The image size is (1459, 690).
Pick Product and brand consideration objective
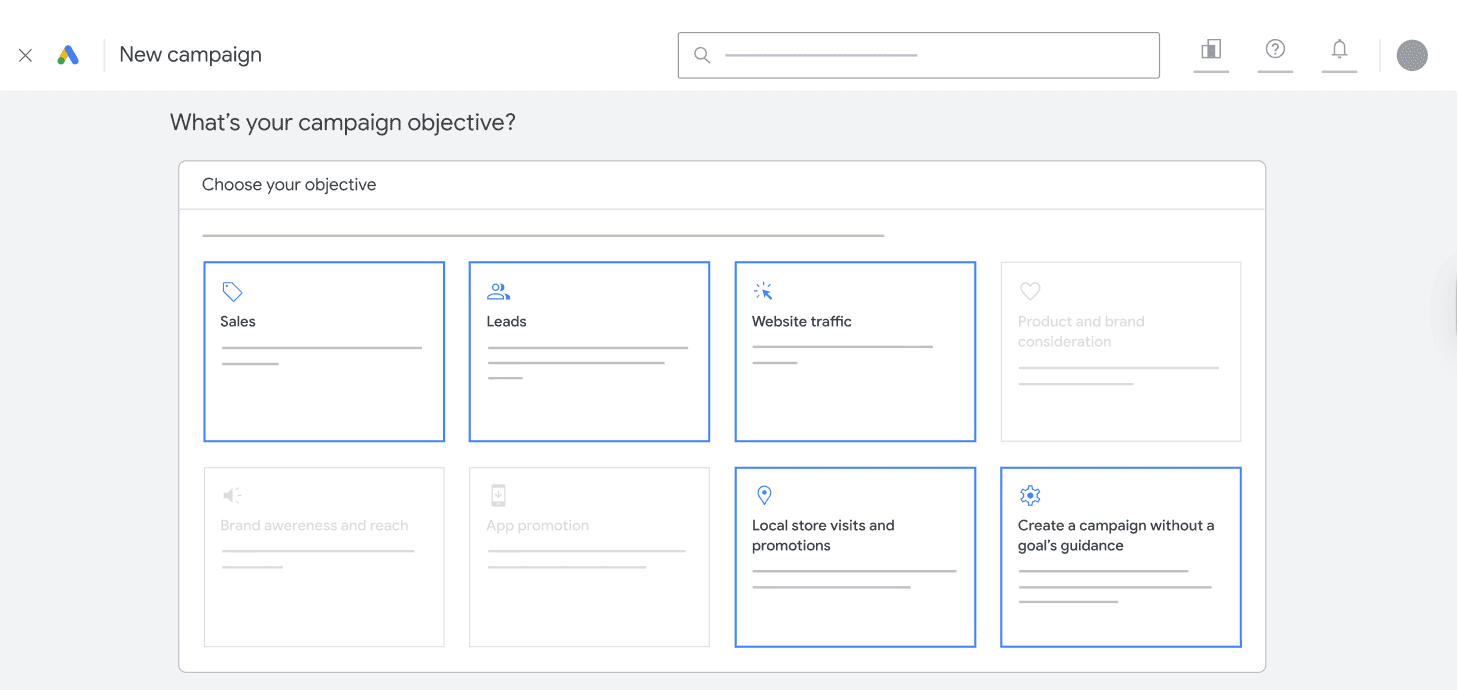(x=1120, y=351)
